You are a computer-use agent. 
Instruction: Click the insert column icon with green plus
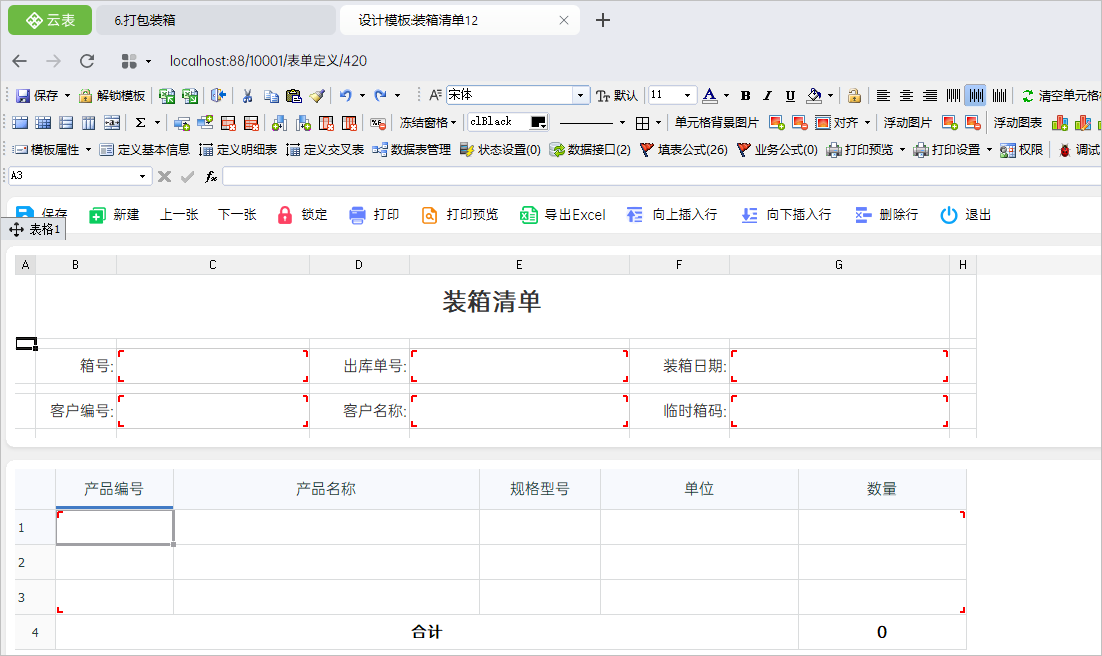tap(279, 123)
